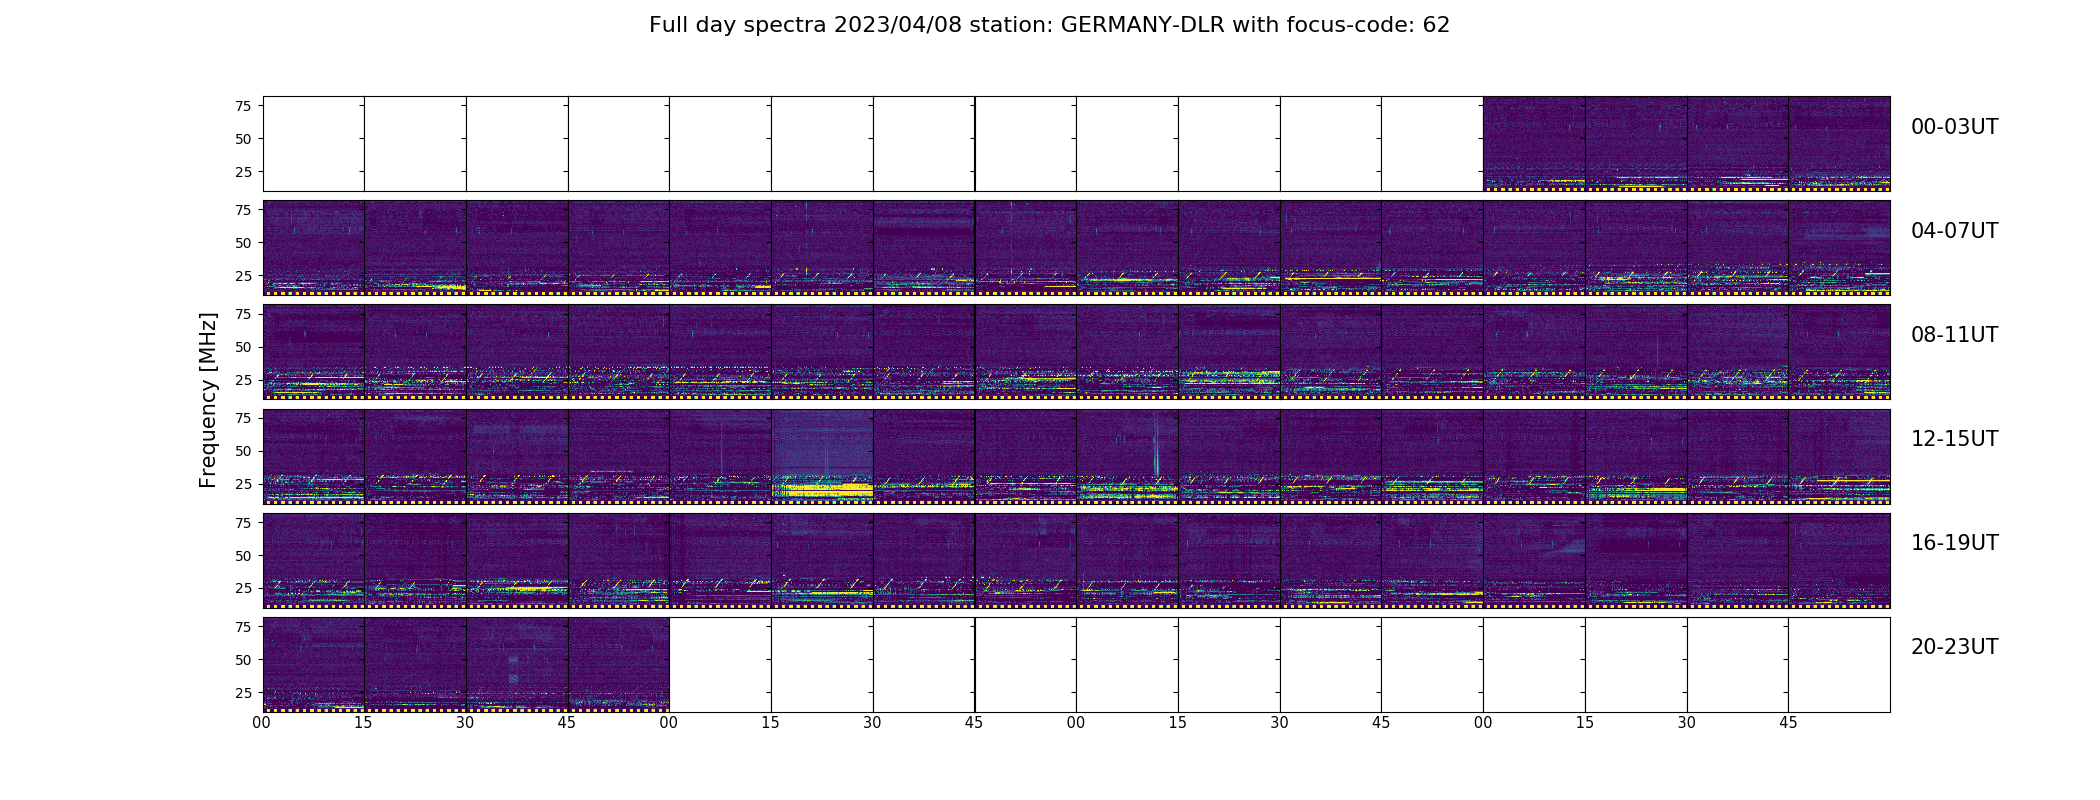Click the 50 tick label beside the 16-19UT row
The image size is (2100, 800).
point(243,555)
